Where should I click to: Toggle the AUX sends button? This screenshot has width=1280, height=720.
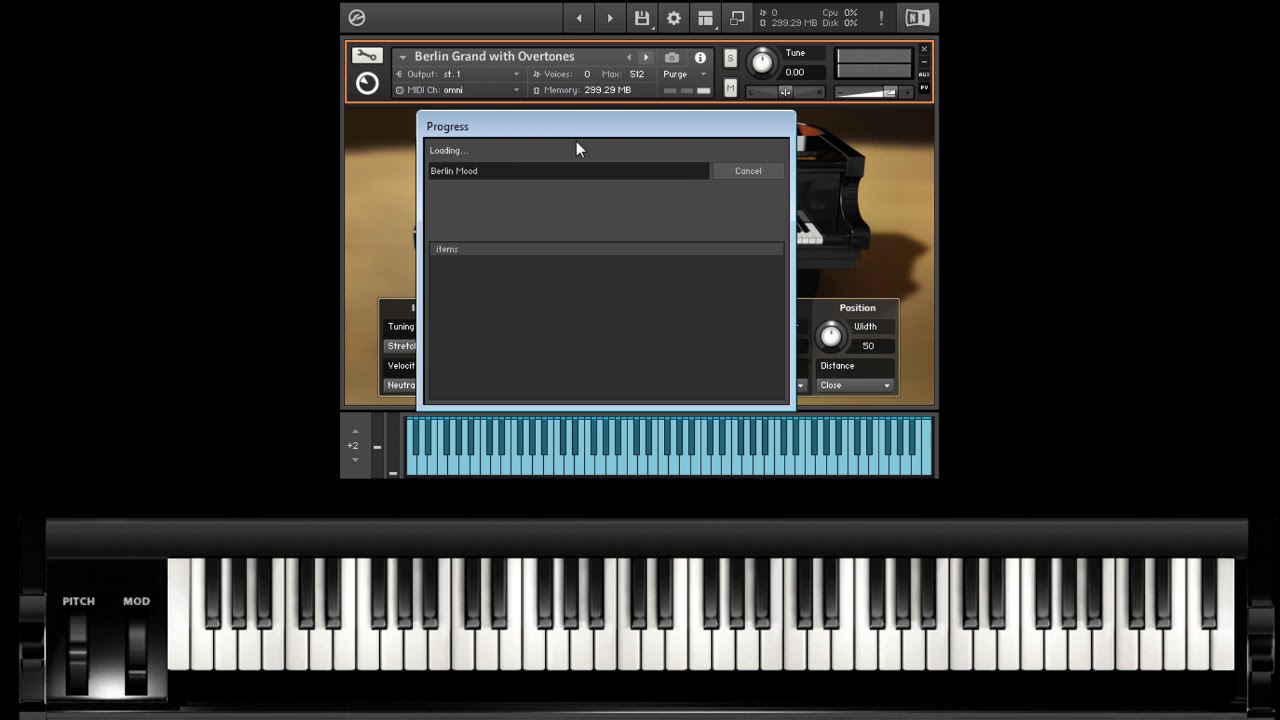[924, 74]
